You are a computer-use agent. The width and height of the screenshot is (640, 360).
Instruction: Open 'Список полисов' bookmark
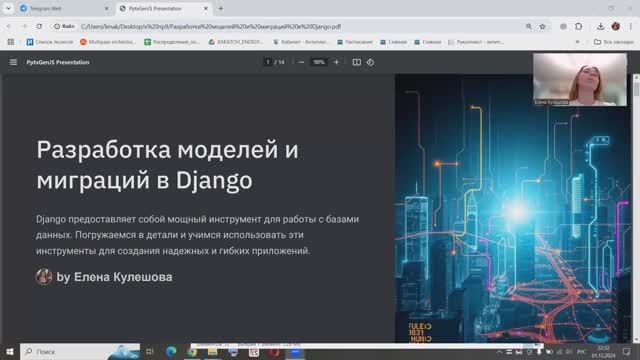click(x=49, y=42)
